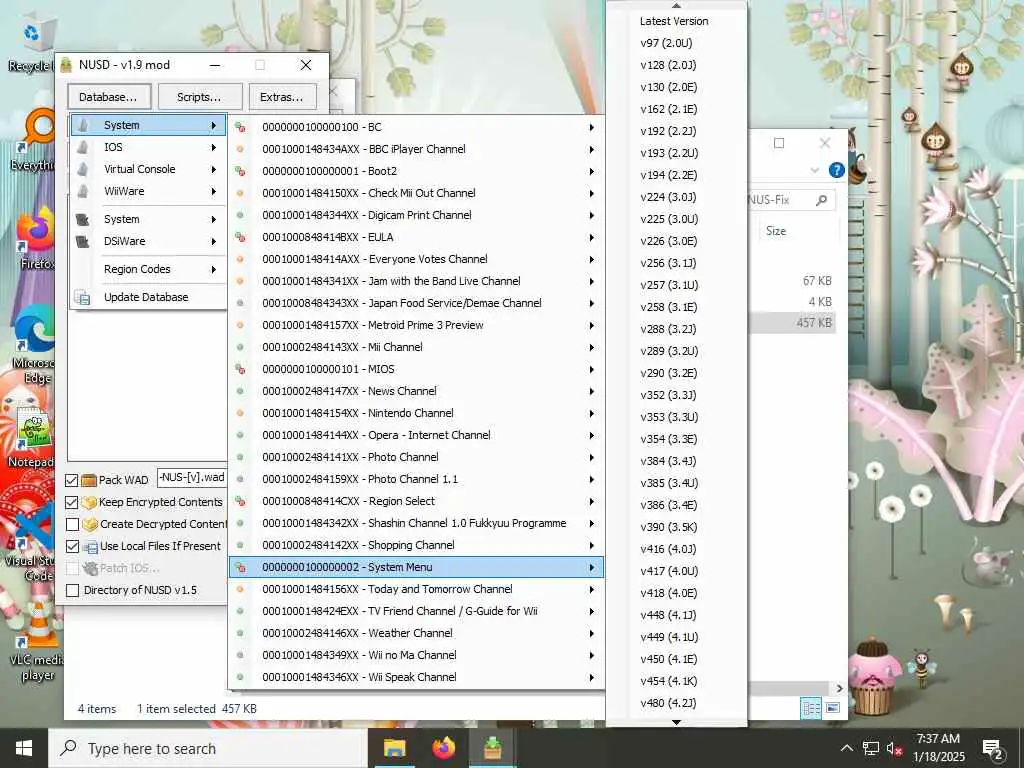Screen dimensions: 1024x768
Task: Check Directory of NUSD v1.5 checkbox
Action: 72,591
